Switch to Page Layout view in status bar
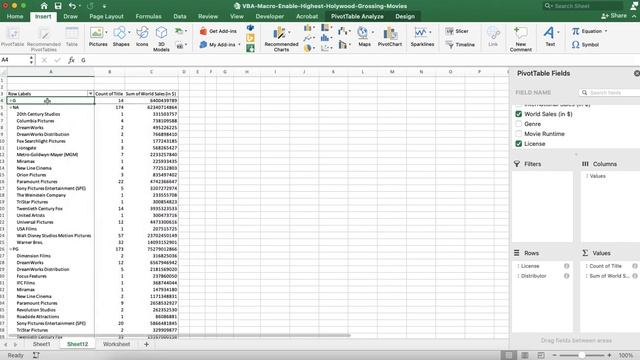Screen dimensions: 640x360 pyautogui.click(x=525, y=356)
